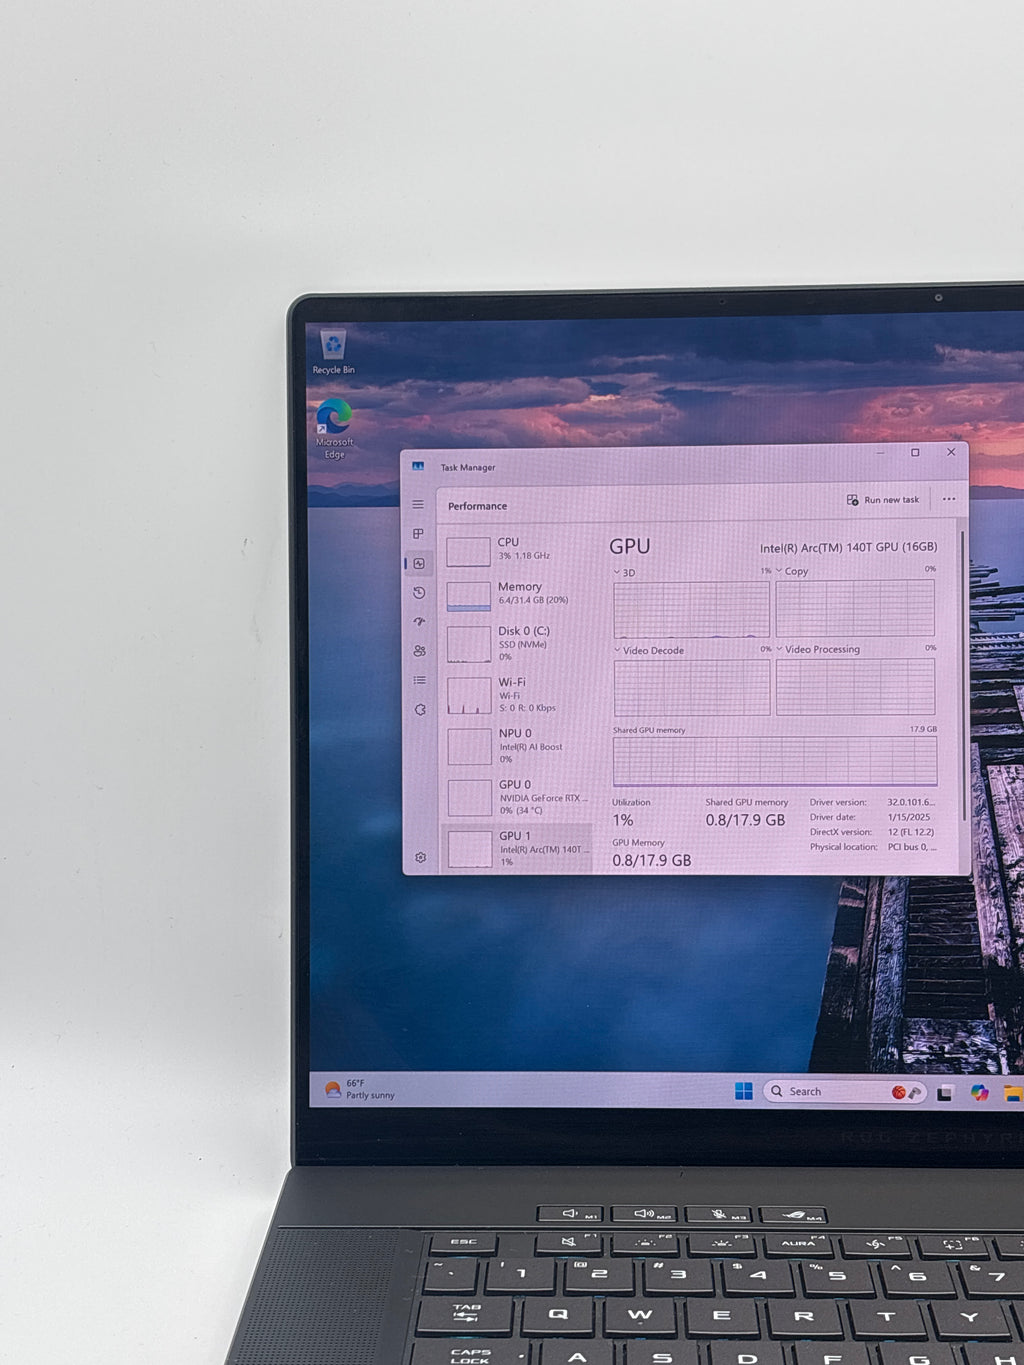The image size is (1024, 1365).
Task: Click the GPU name 'Intel(R) Arc(TM) 140T GPU (16GB)'
Action: 848,547
